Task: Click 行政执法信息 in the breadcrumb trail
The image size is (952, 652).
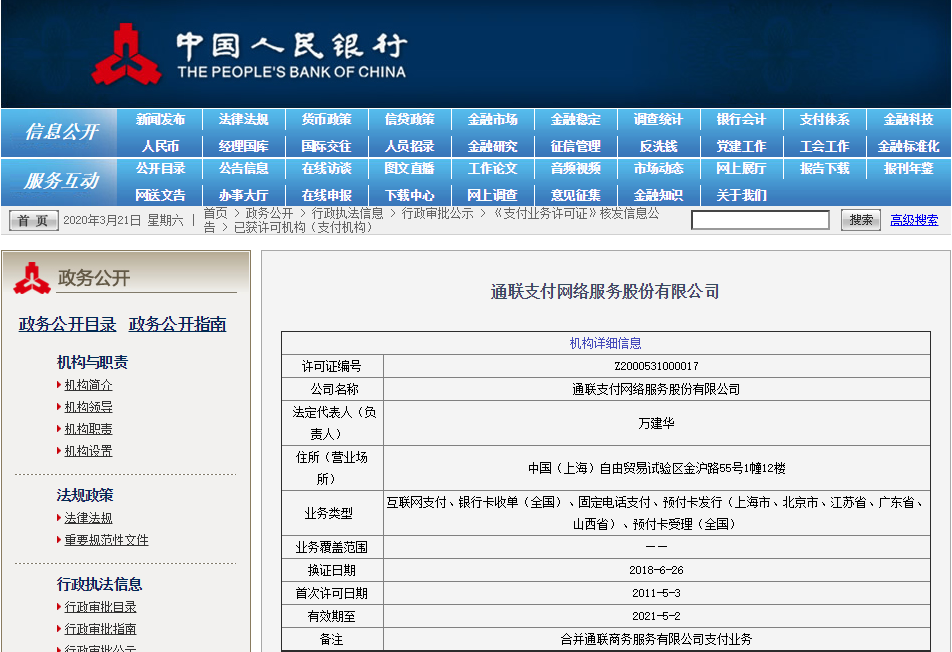Action: pyautogui.click(x=347, y=213)
